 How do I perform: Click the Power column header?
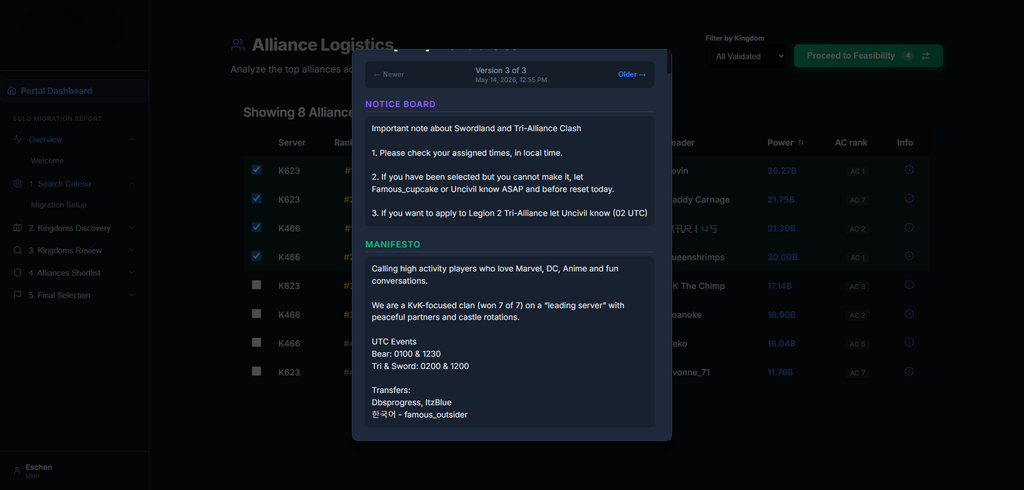(x=780, y=142)
